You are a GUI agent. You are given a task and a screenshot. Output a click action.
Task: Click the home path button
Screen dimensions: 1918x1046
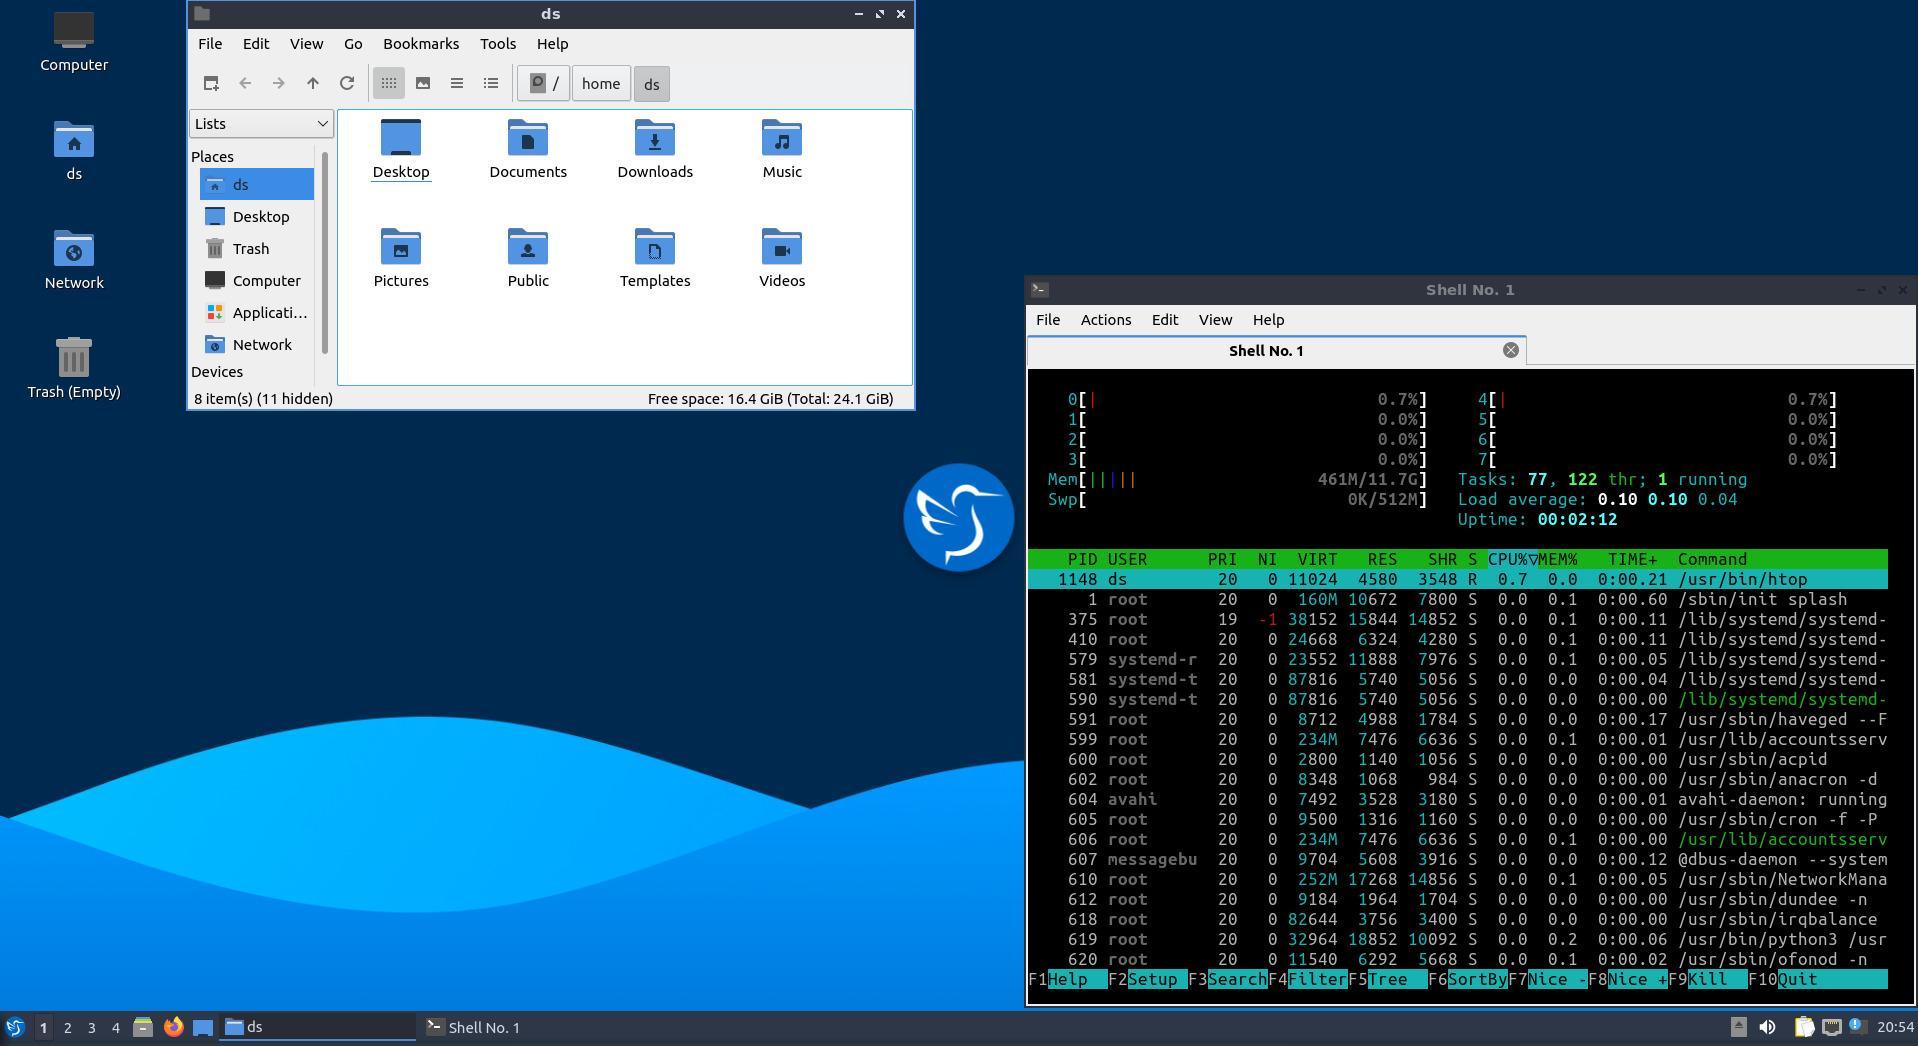pos(601,84)
